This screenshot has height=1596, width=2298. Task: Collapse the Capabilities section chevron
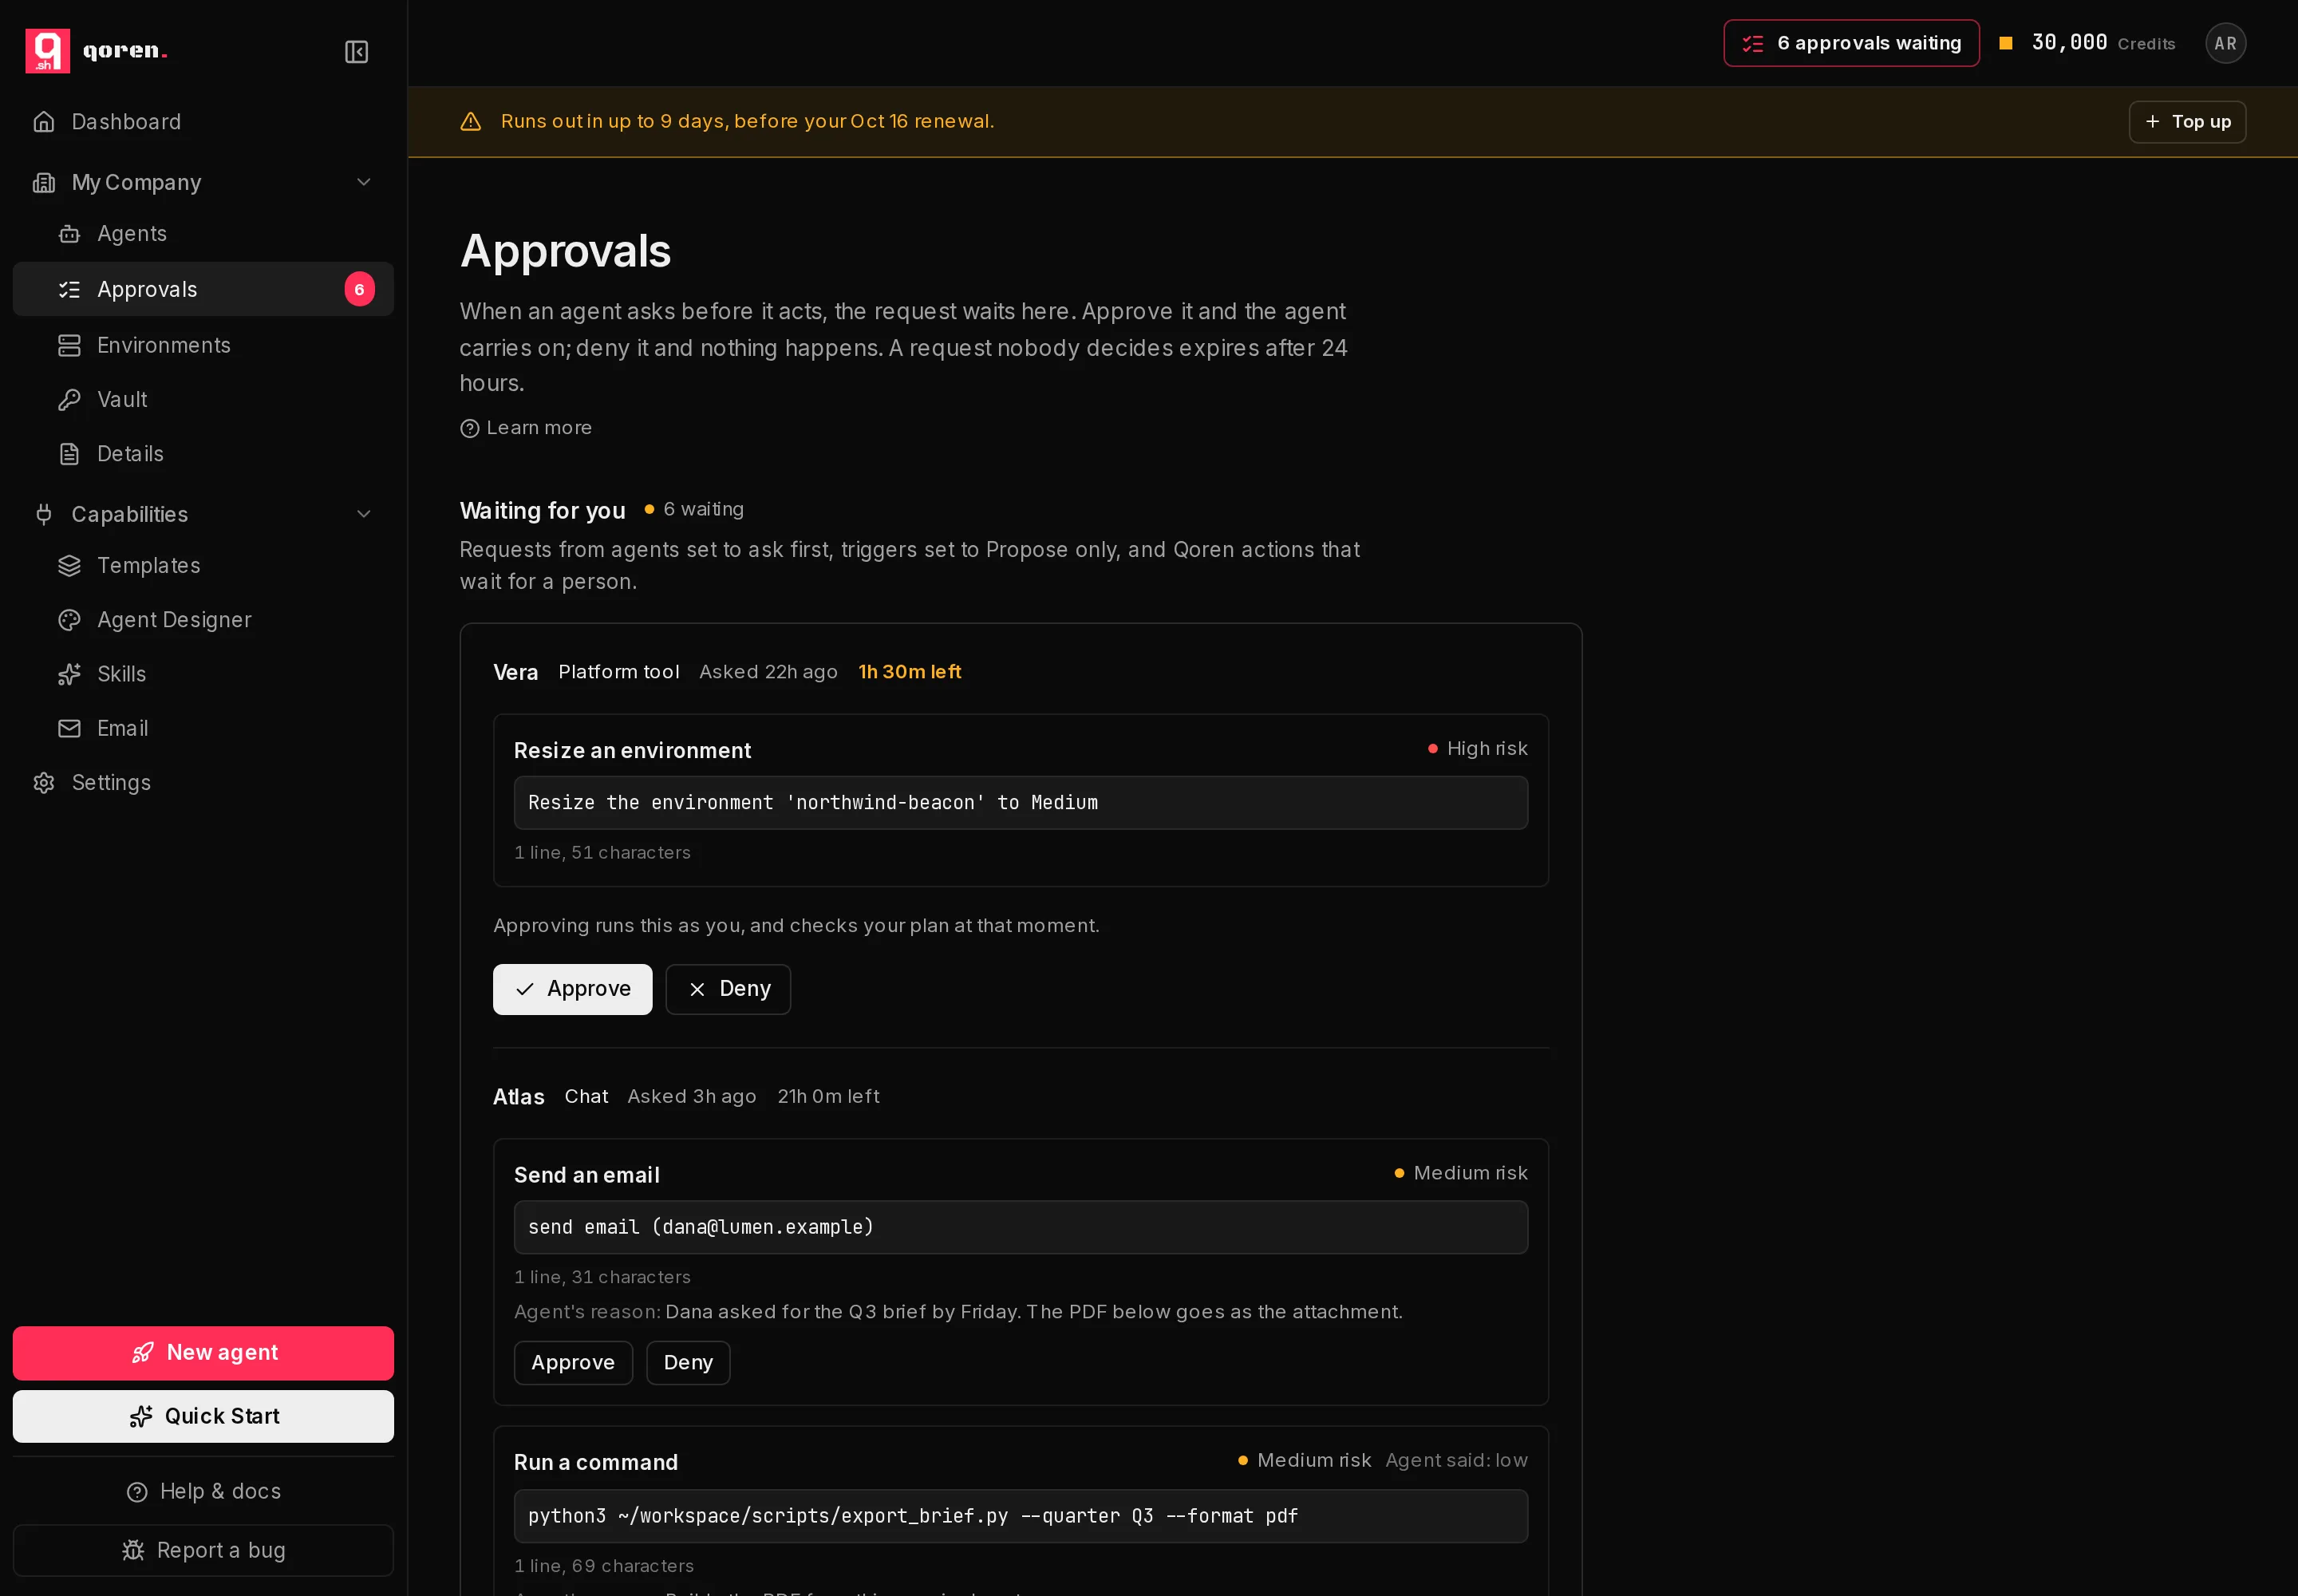(364, 514)
